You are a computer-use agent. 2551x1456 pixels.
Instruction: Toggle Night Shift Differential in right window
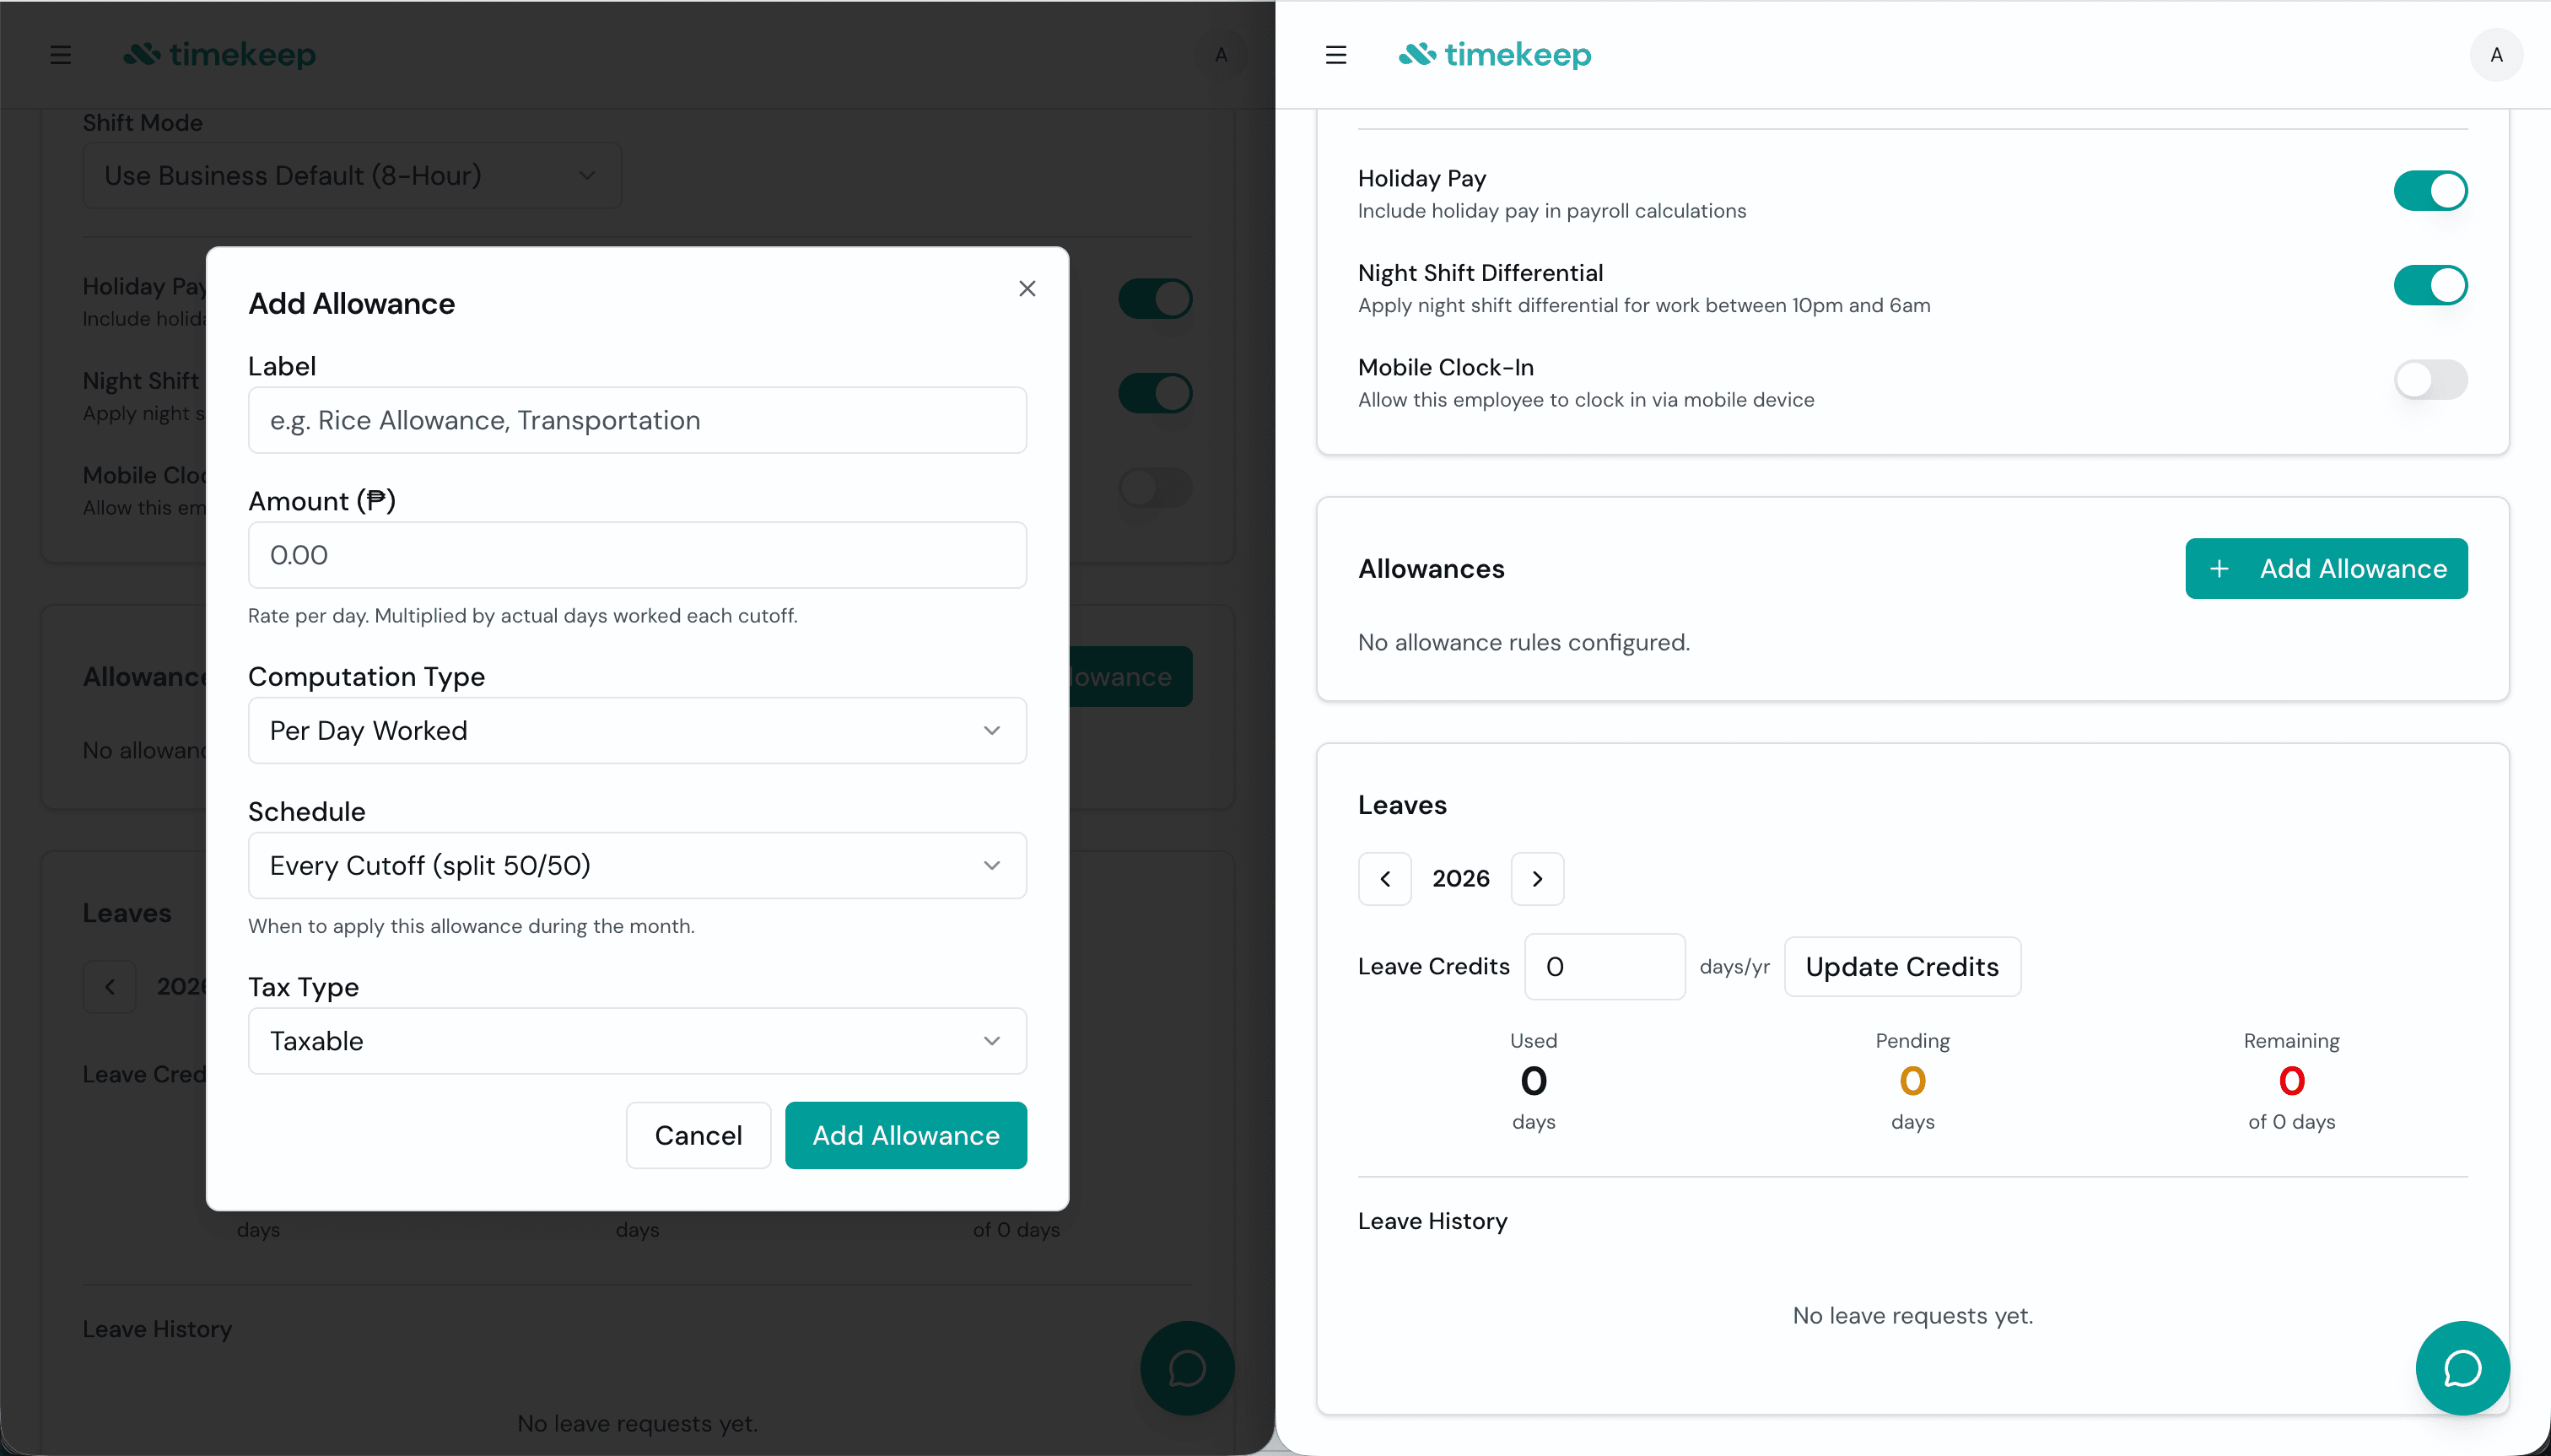coord(2430,285)
